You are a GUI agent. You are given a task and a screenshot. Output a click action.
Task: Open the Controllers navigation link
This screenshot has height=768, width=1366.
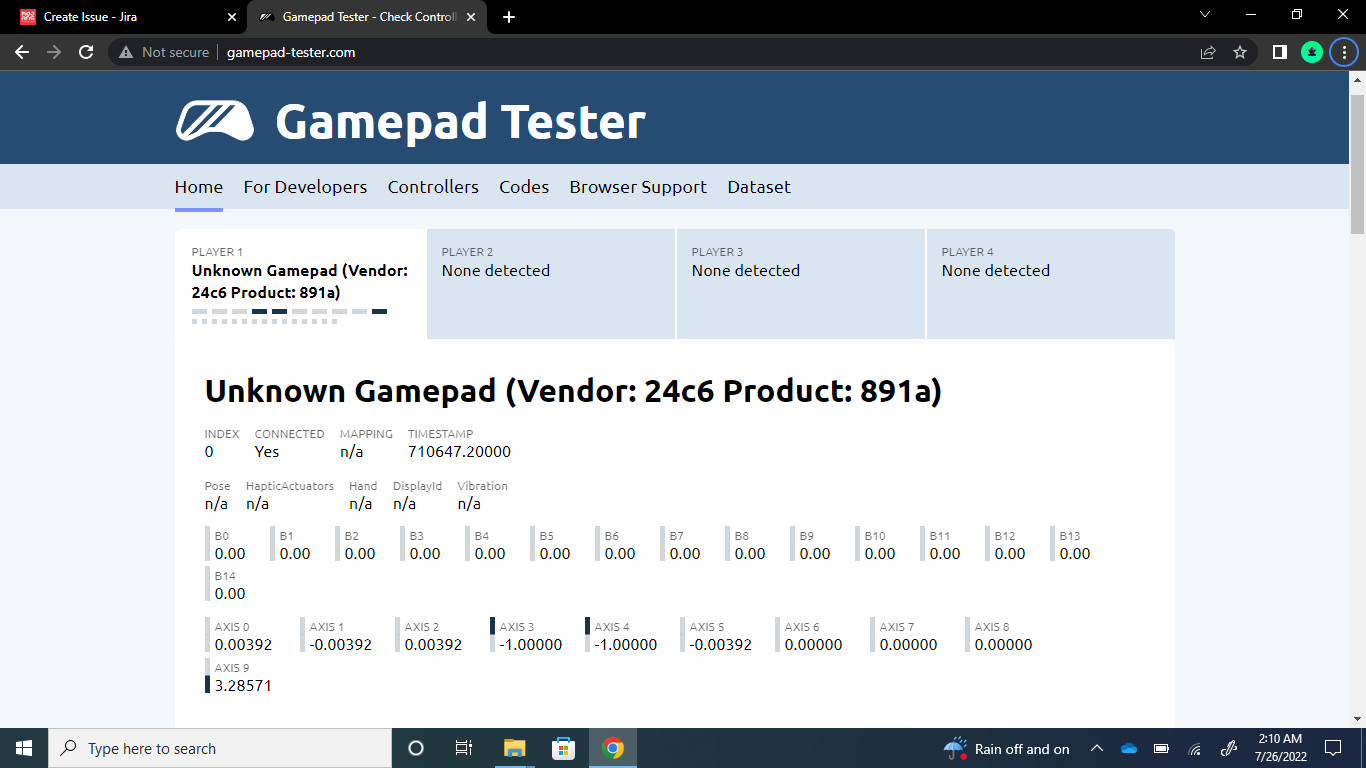coord(433,187)
